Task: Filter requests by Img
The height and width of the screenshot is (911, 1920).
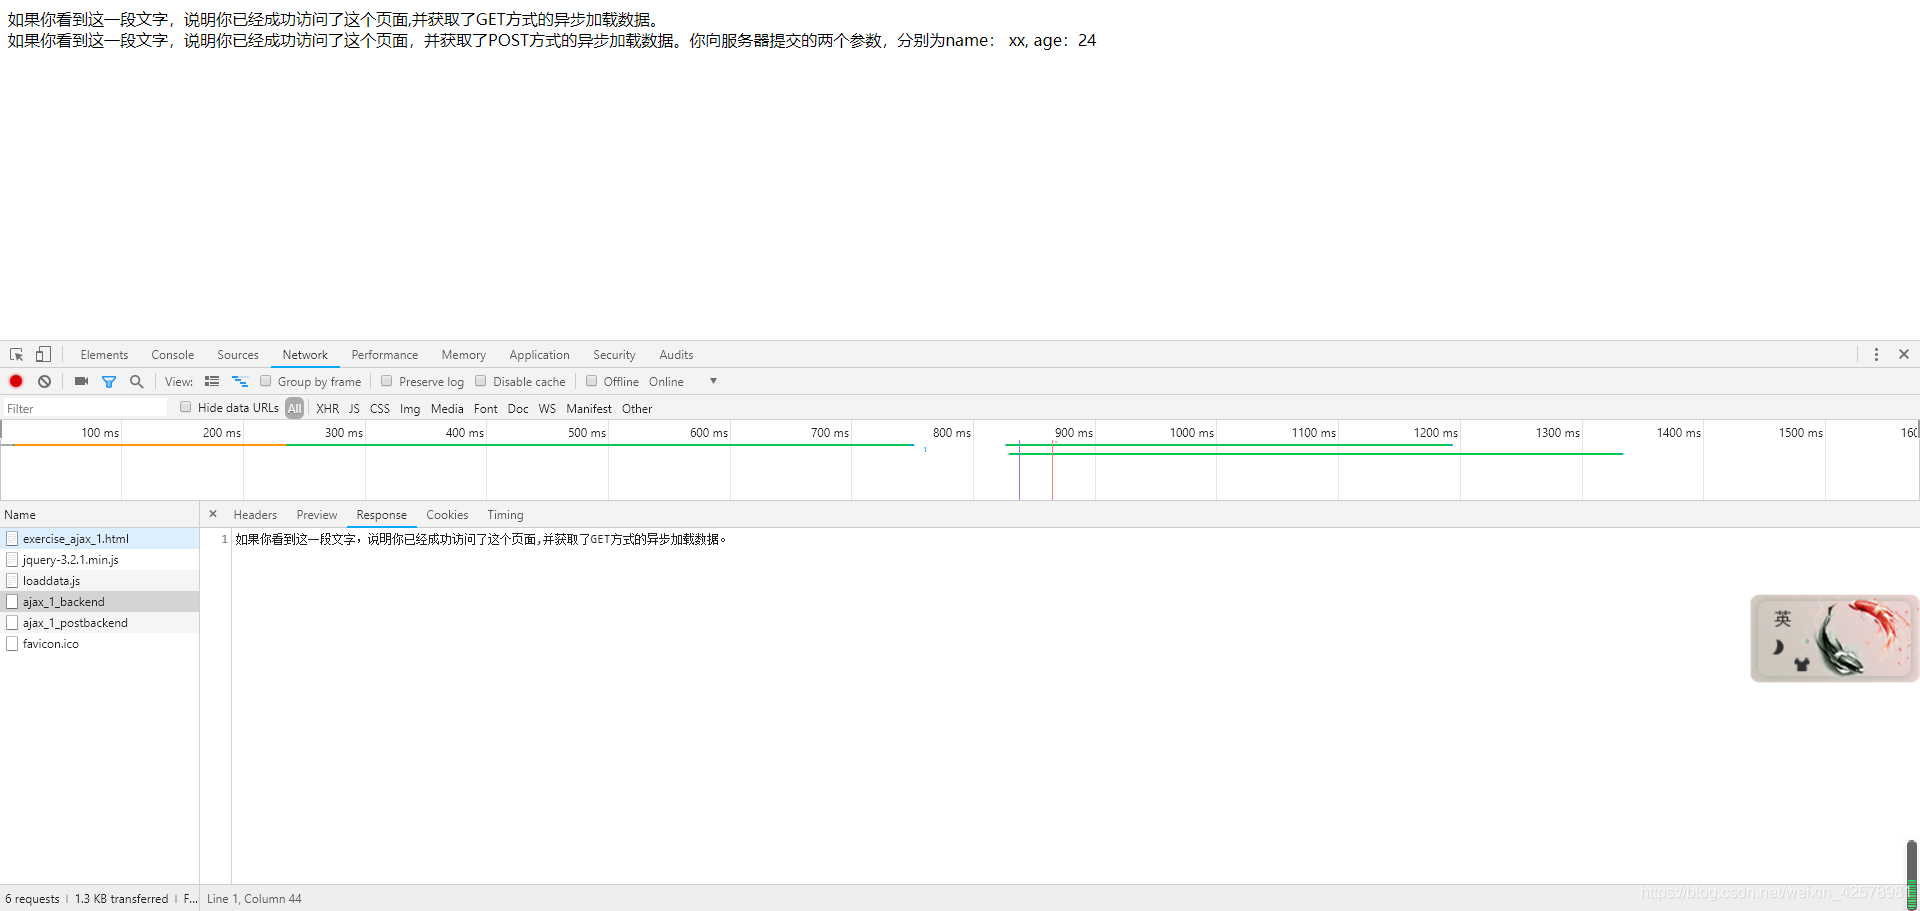Action: pyautogui.click(x=410, y=408)
